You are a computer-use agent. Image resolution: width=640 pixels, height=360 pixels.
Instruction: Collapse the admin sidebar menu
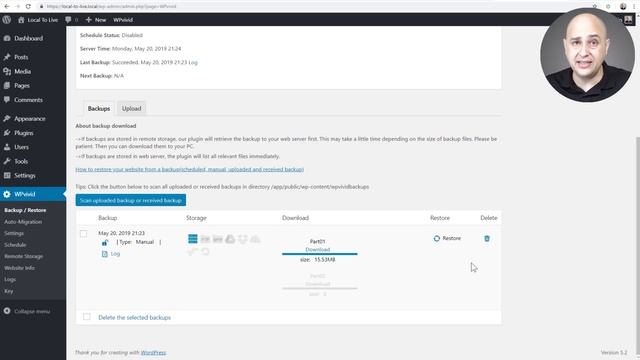click(27, 311)
